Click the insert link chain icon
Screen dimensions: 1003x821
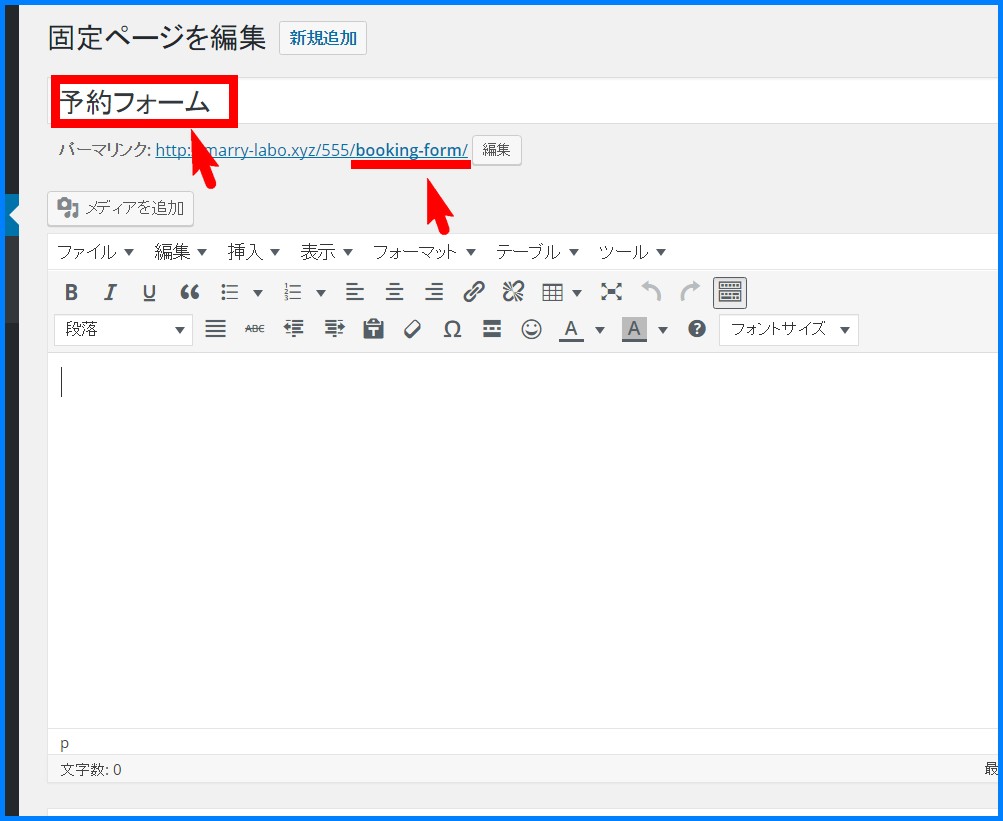tap(474, 292)
